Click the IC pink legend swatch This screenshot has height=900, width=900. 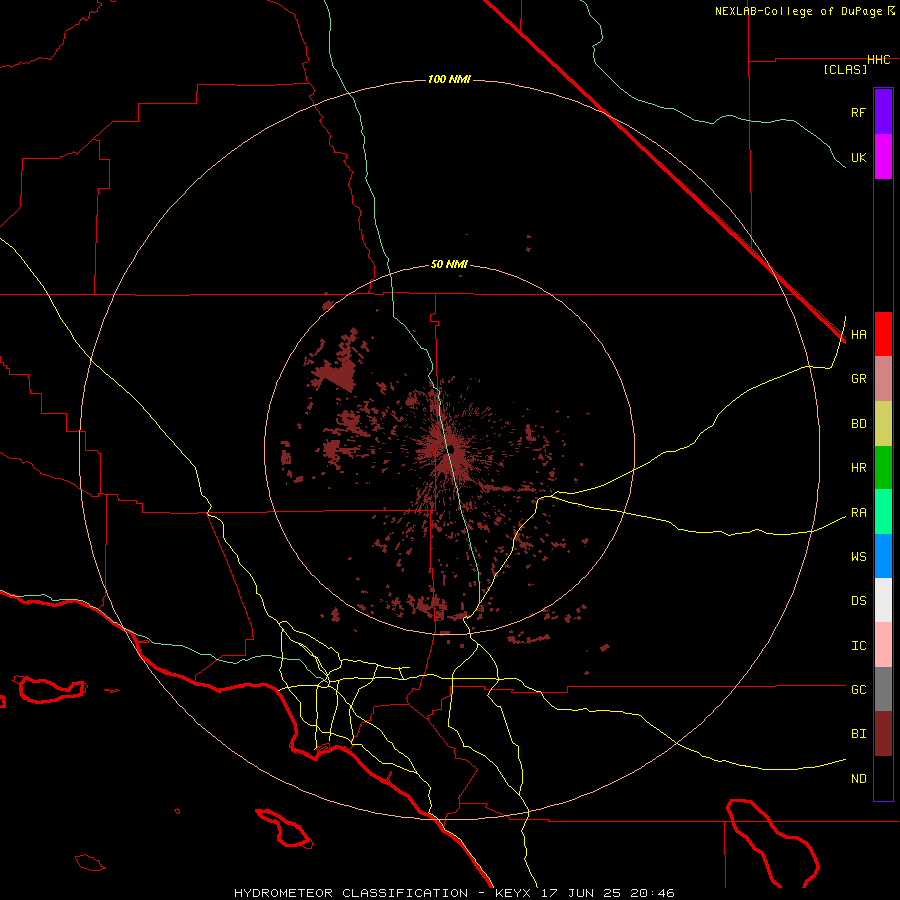[883, 645]
